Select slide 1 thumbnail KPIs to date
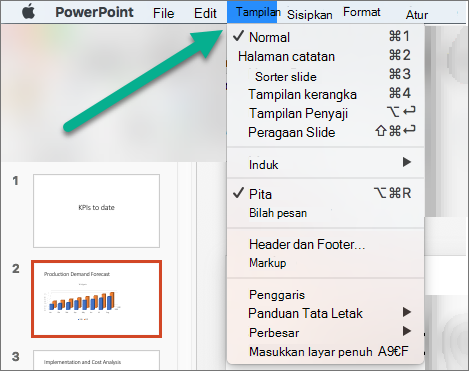469x371 pixels. coord(96,211)
